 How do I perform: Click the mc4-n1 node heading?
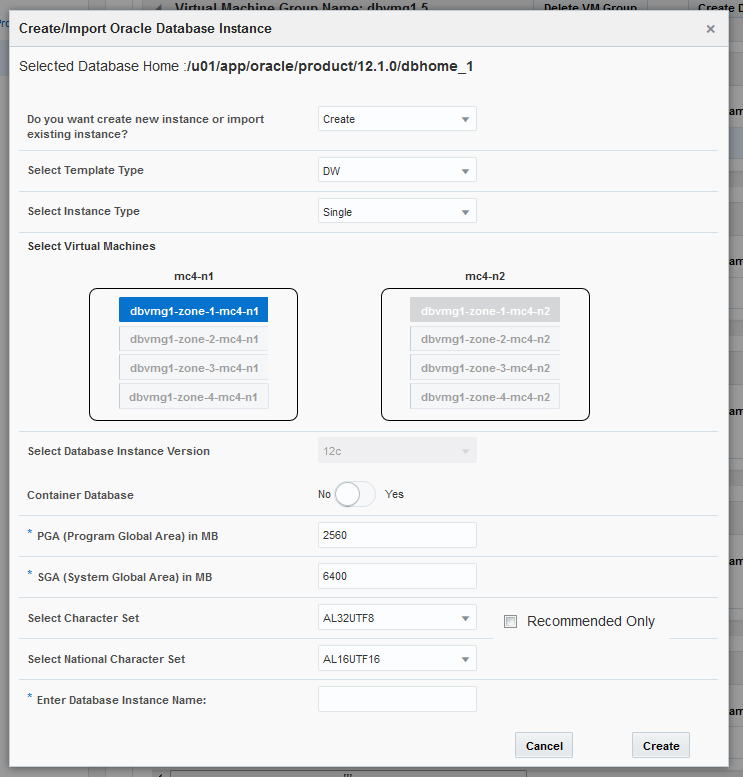[x=194, y=276]
